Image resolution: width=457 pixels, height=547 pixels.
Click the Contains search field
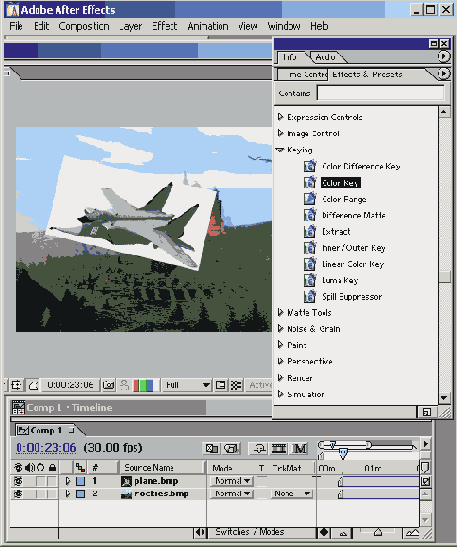(x=381, y=93)
